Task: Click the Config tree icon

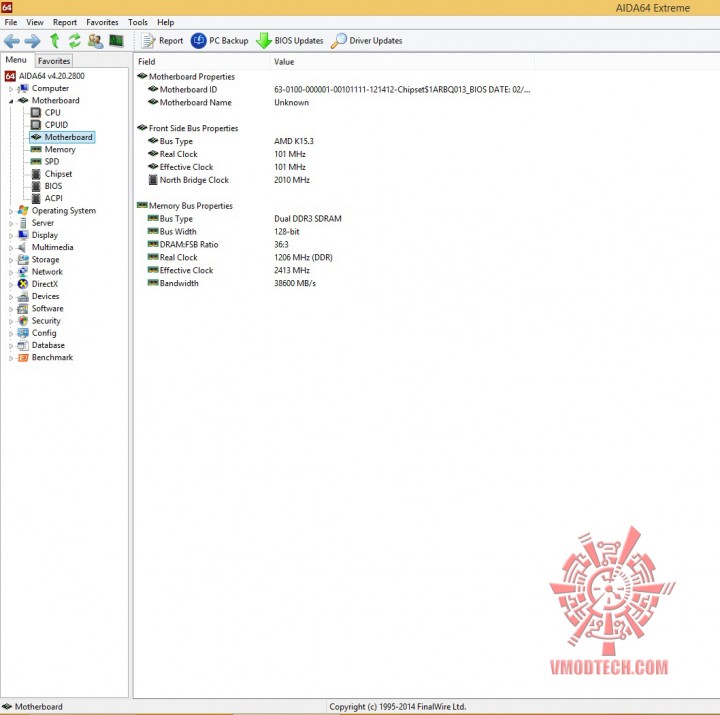Action: pyautogui.click(x=23, y=333)
